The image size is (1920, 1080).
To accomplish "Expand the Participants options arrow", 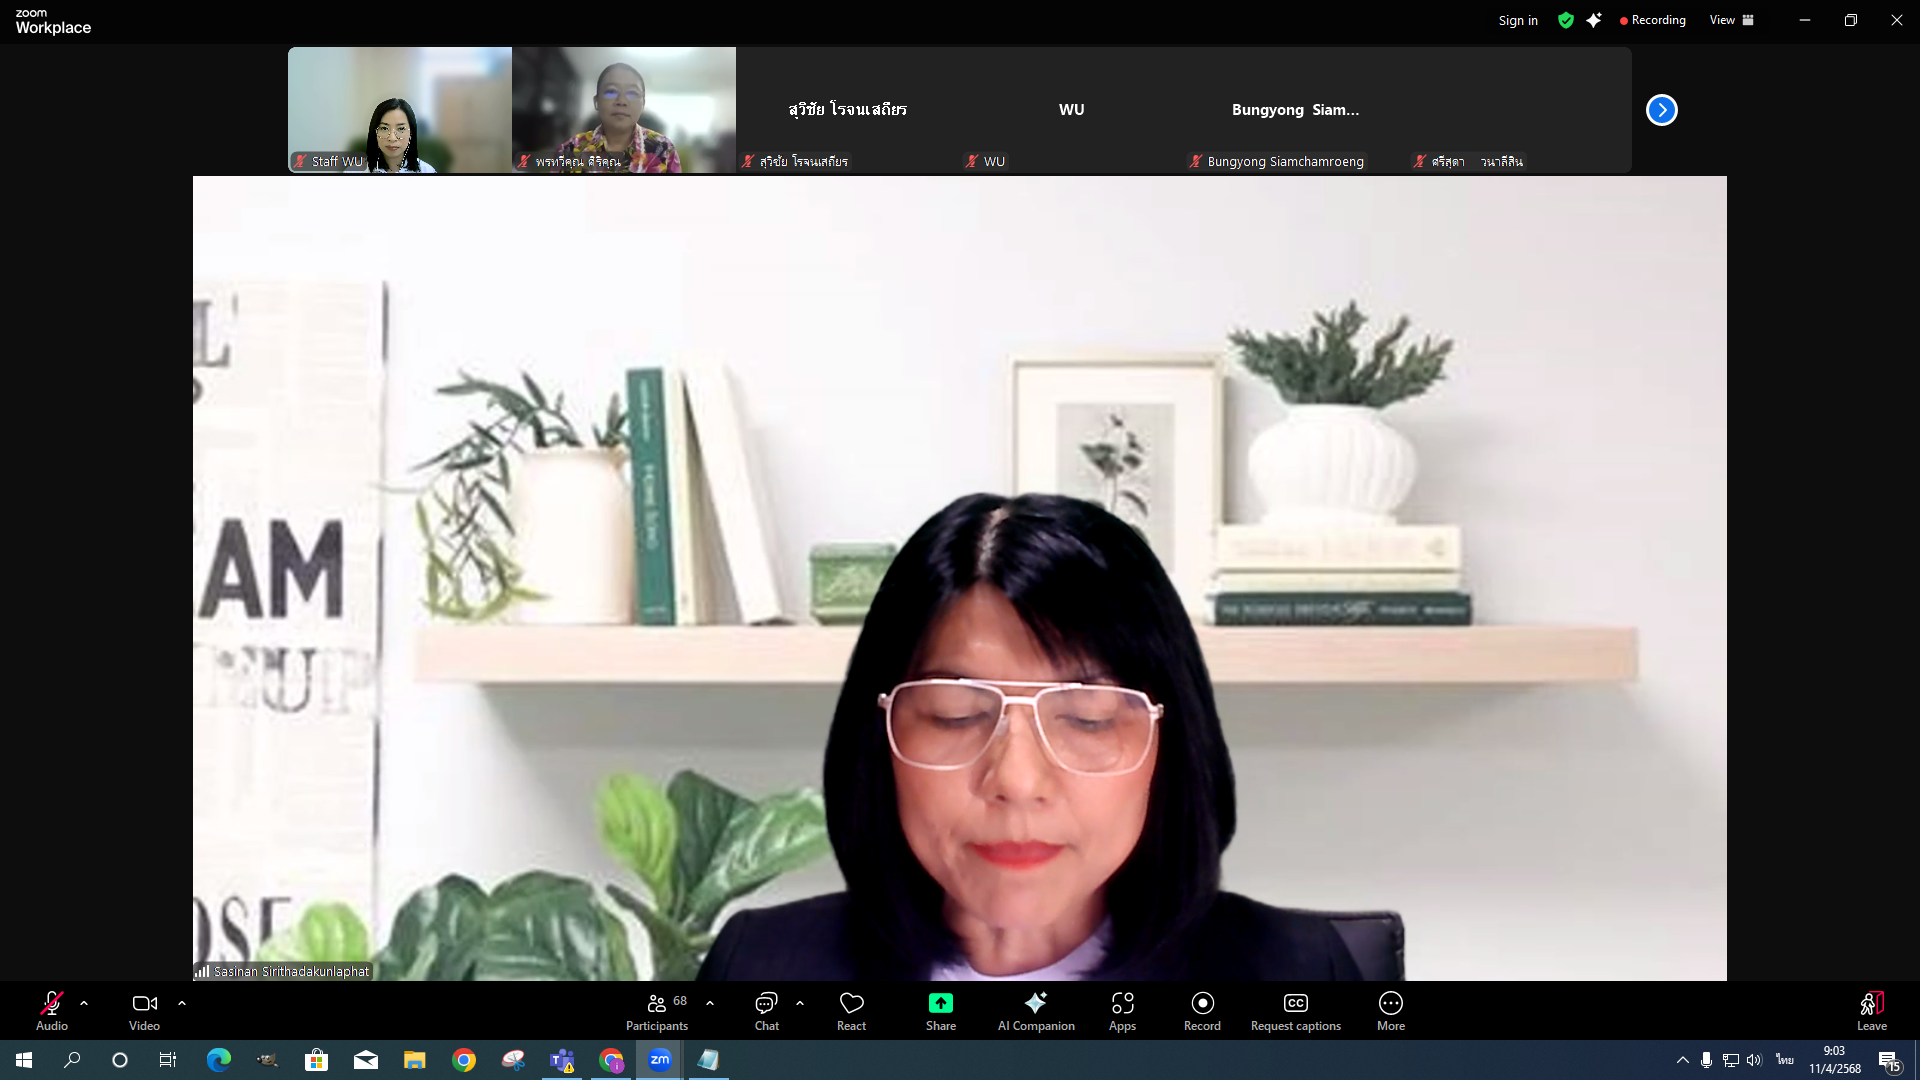I will coord(710,1003).
